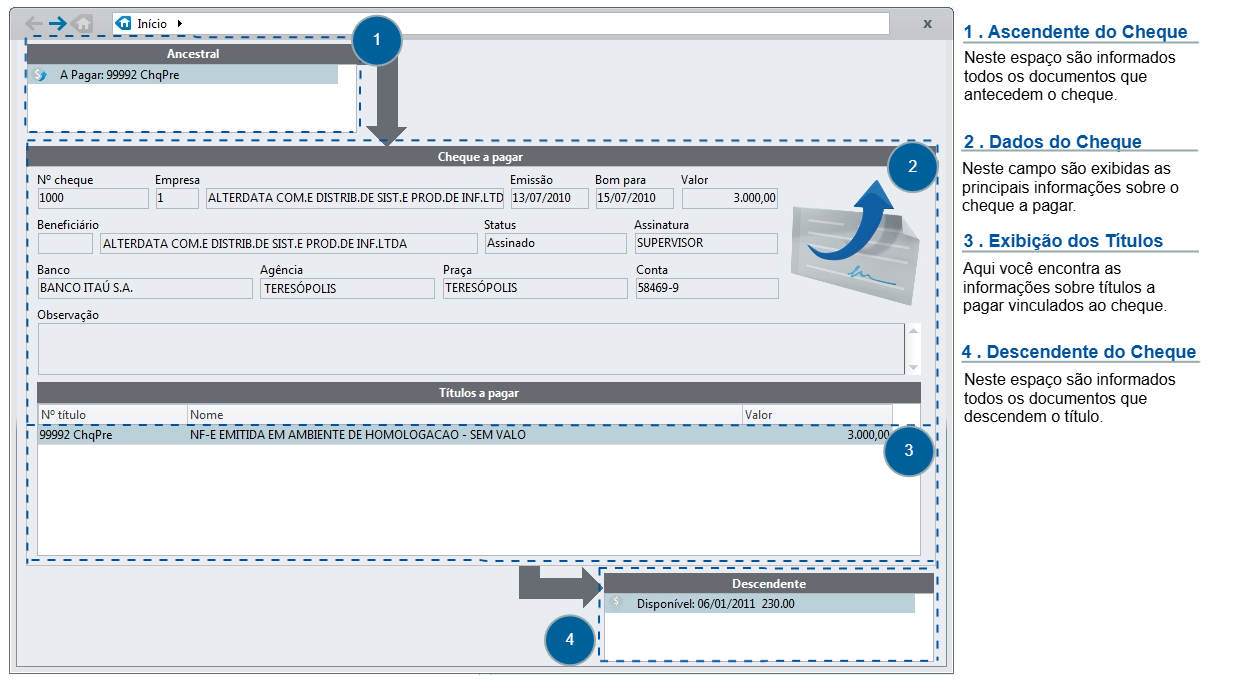Click the Observação scrollbar down arrow
This screenshot has width=1235, height=696.
(x=912, y=367)
